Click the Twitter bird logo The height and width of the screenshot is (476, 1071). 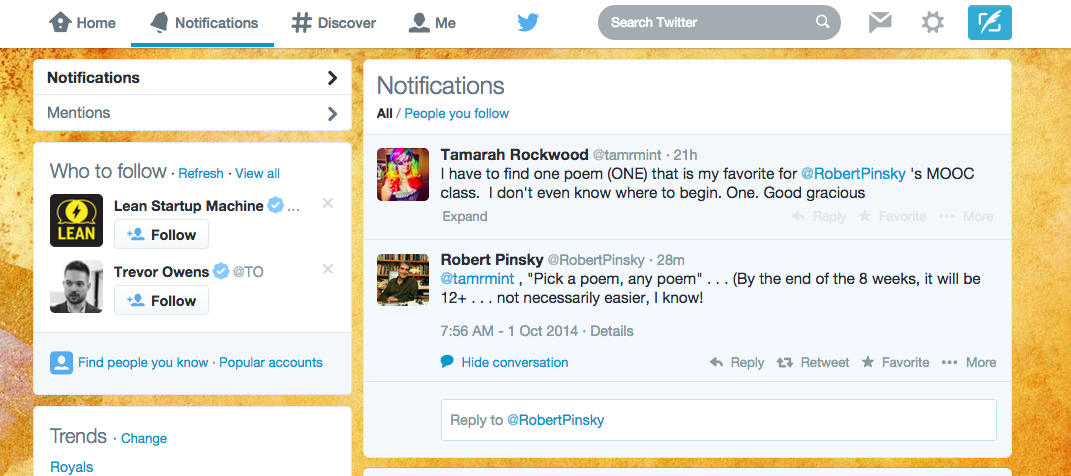(528, 23)
